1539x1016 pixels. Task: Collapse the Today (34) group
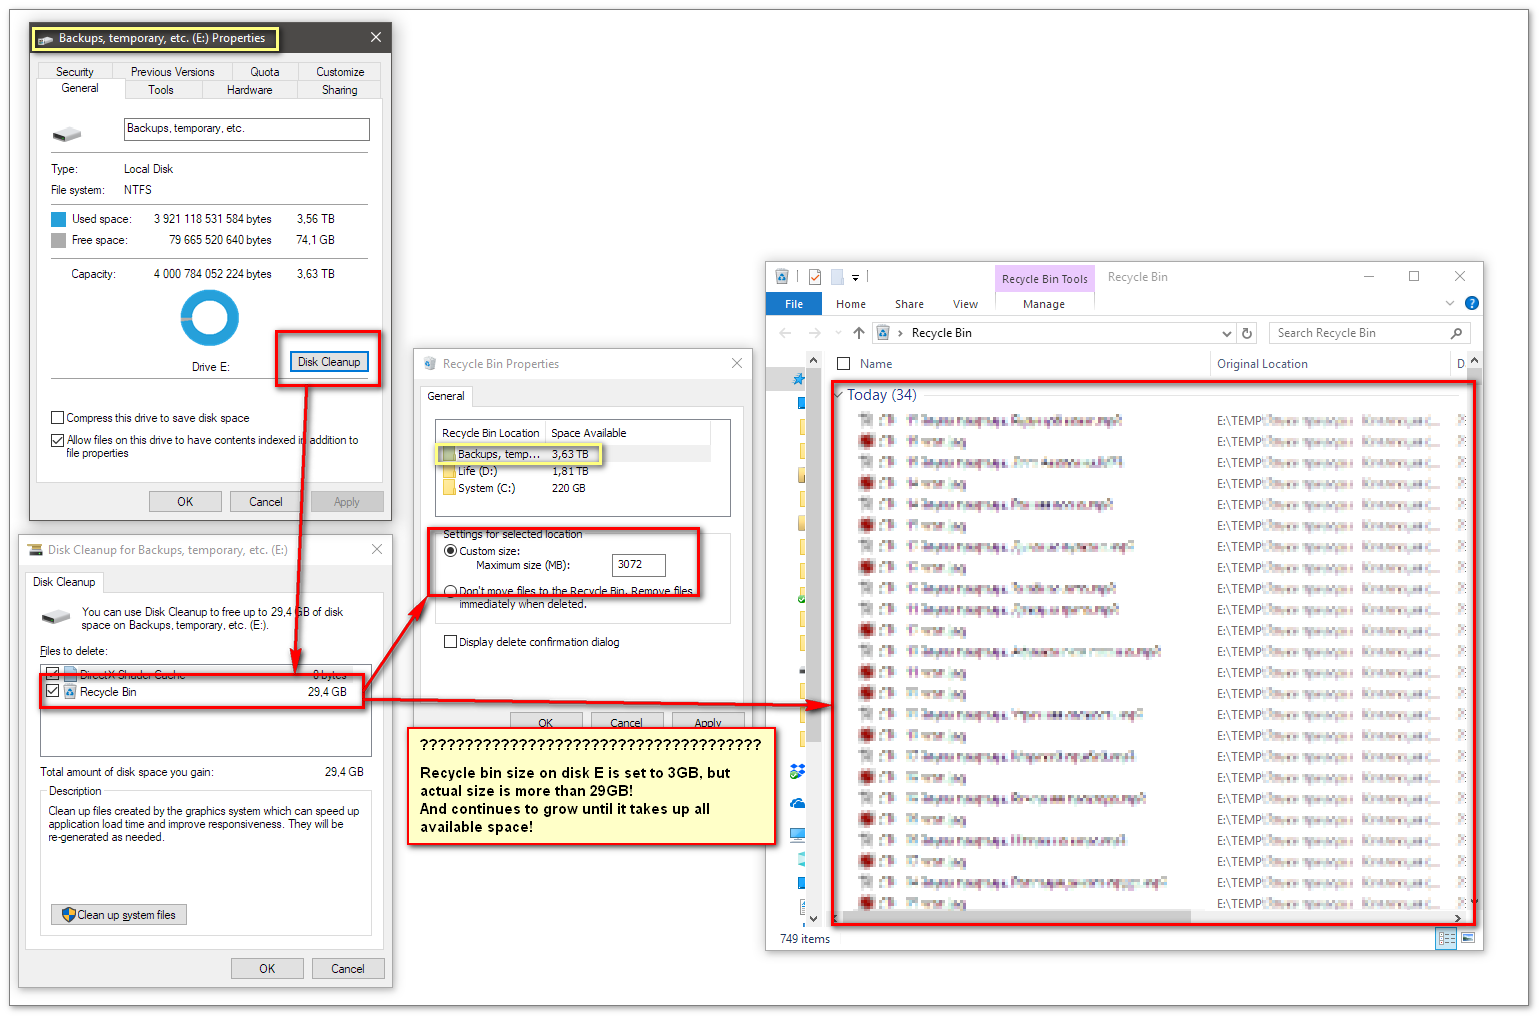click(x=838, y=395)
